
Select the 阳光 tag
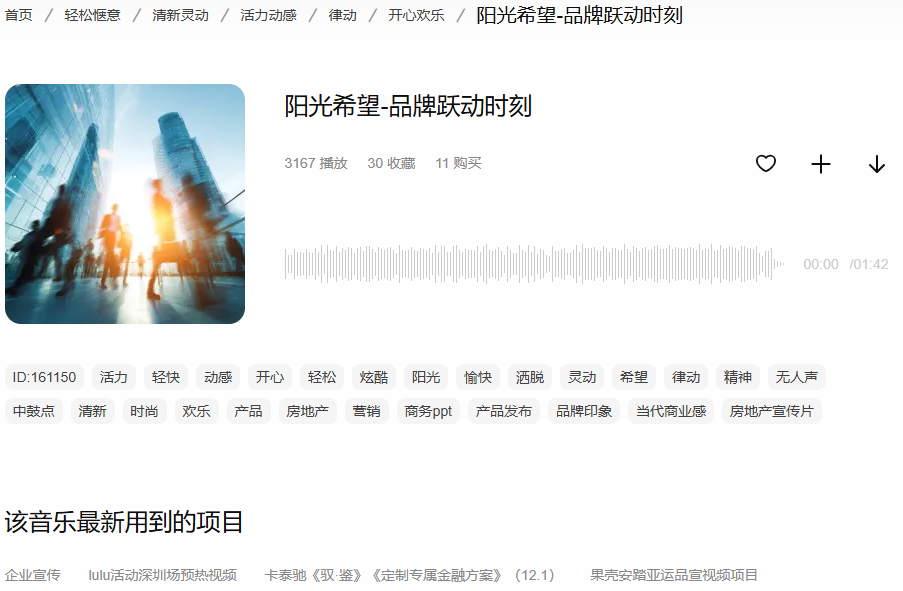pyautogui.click(x=426, y=377)
